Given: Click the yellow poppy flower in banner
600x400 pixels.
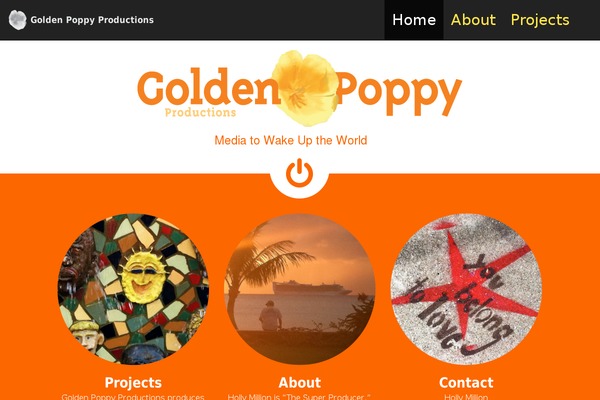Looking at the screenshot, I should (x=305, y=88).
